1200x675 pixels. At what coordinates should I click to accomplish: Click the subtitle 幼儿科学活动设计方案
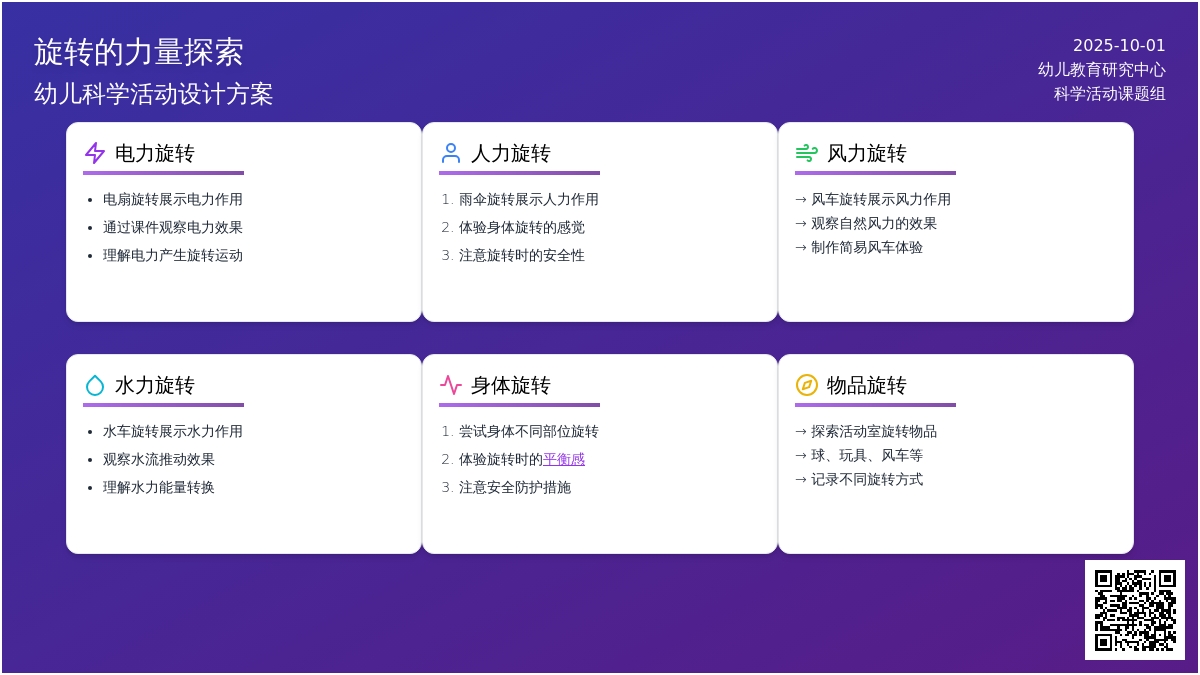(154, 94)
